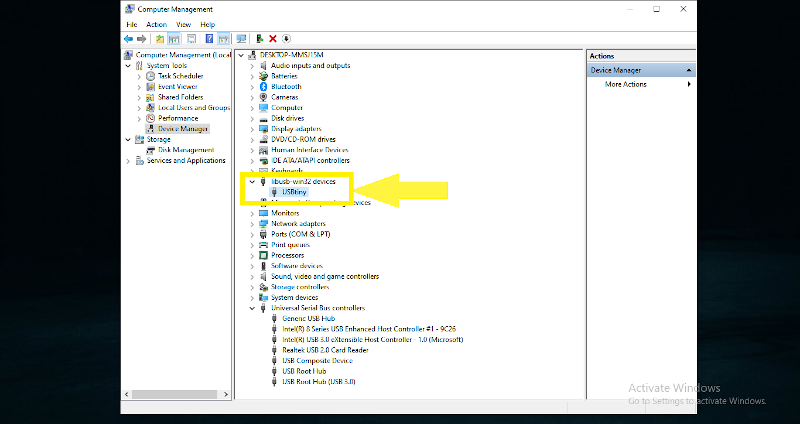Click the Shared Folders icon
The height and width of the screenshot is (424, 800).
[x=150, y=97]
